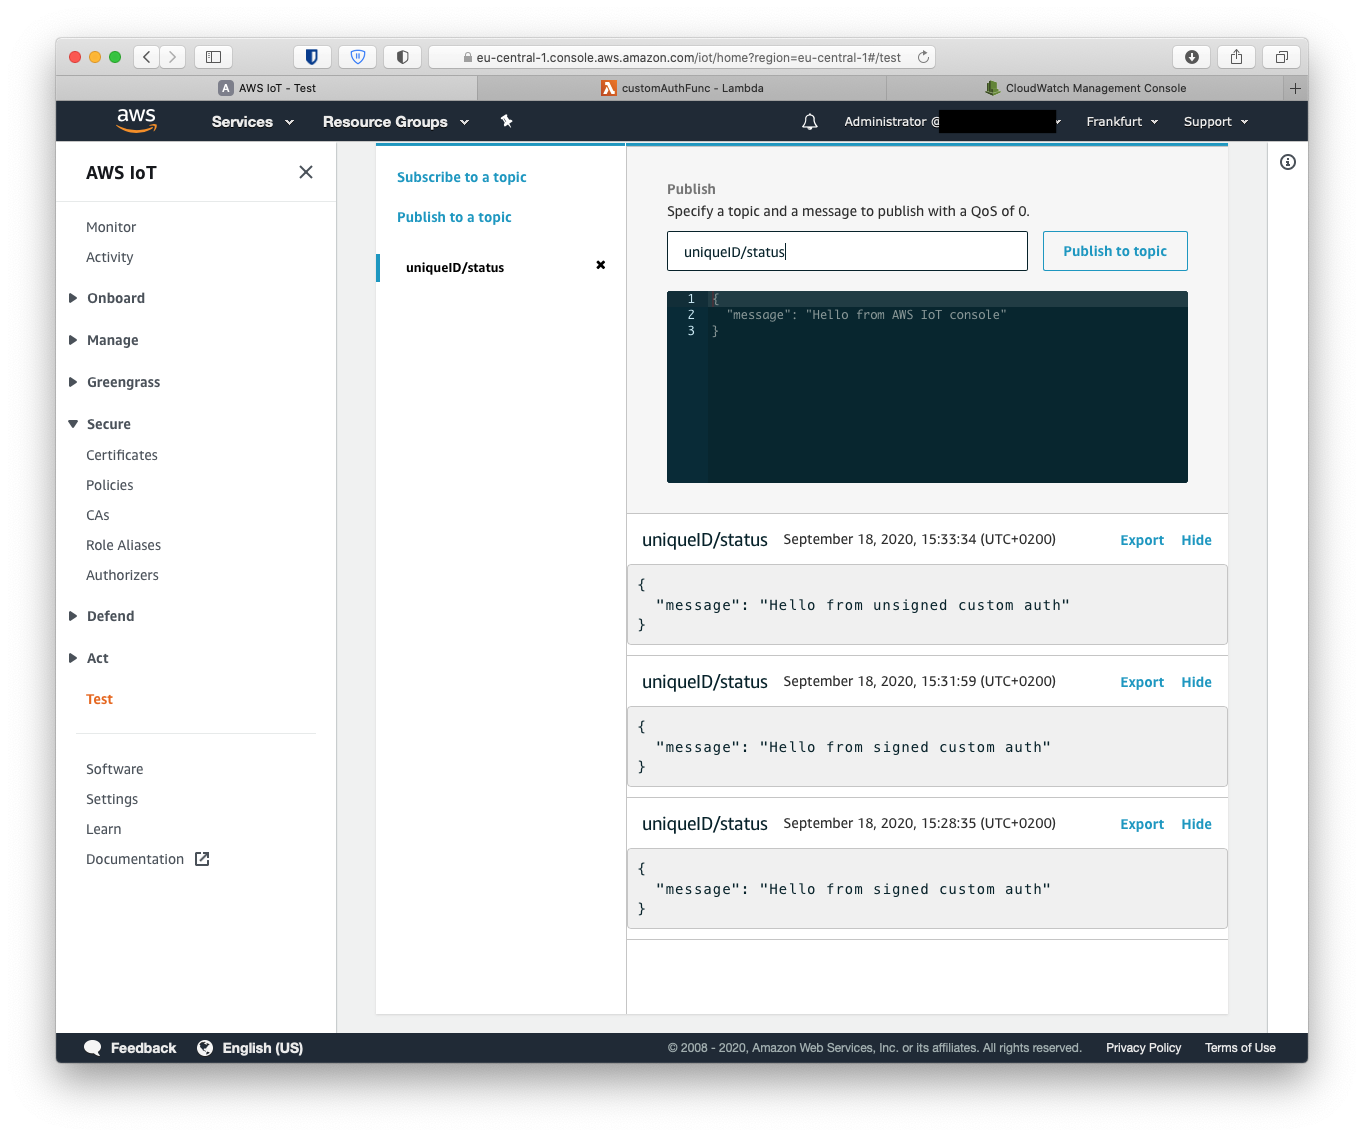Remove the uniqueID/status subscription with X

(601, 265)
